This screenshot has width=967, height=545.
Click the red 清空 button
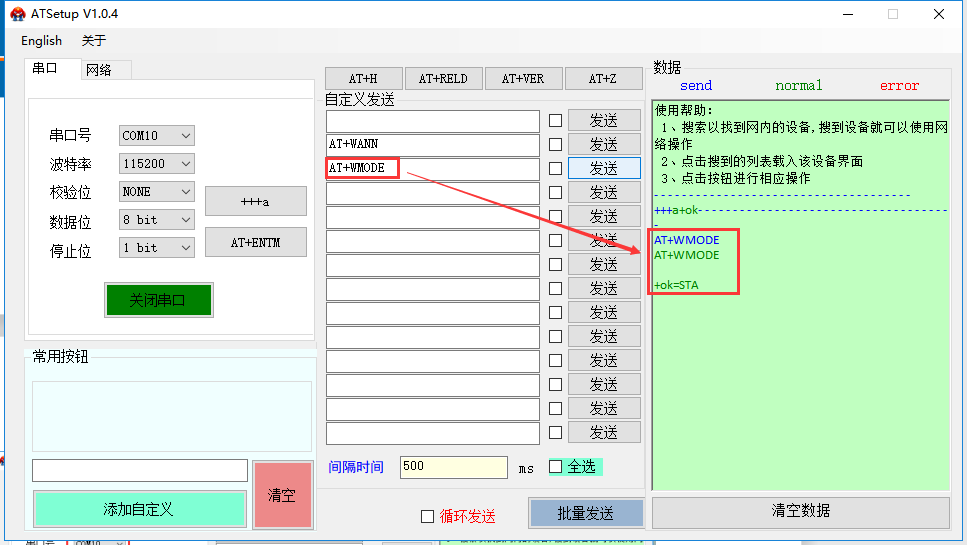tap(282, 495)
